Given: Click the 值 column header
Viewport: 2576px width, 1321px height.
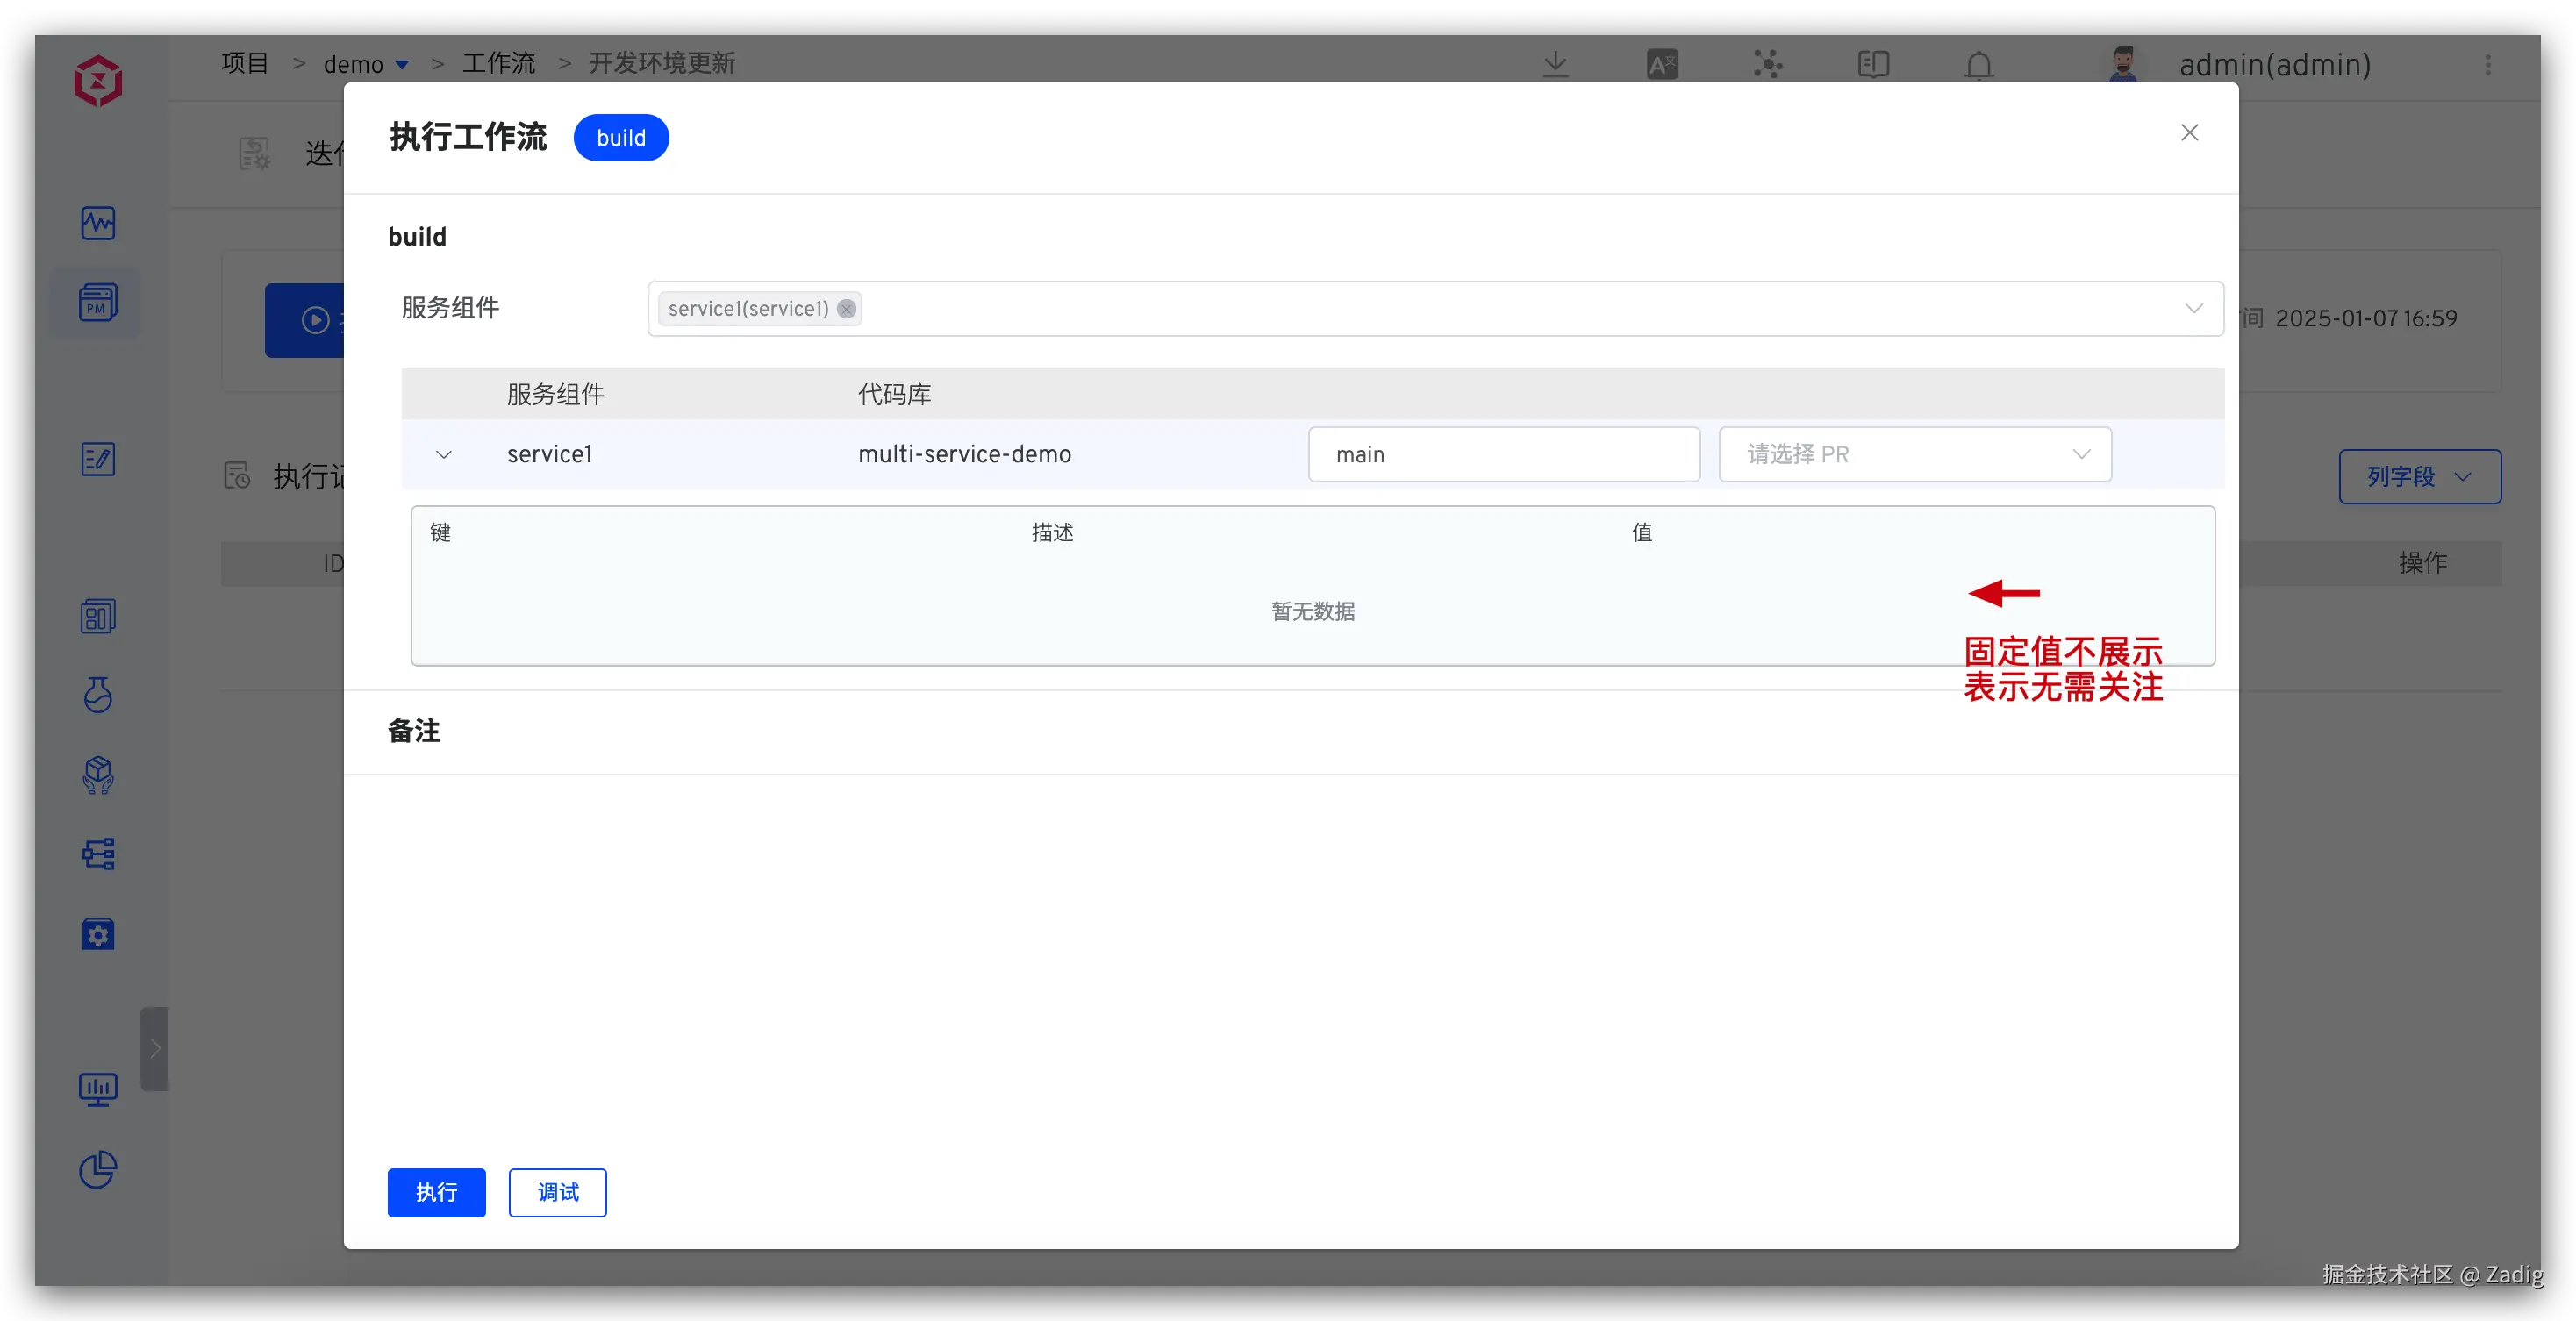Looking at the screenshot, I should [x=1641, y=533].
